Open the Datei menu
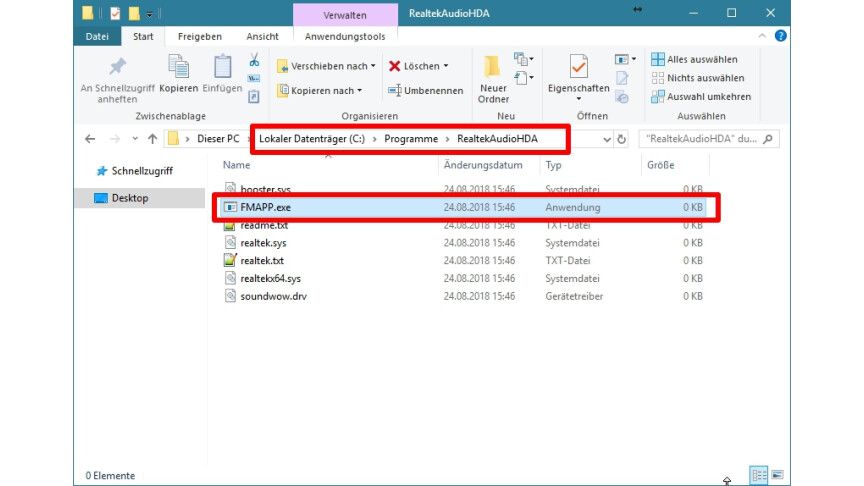This screenshot has height=486, width=864. coord(97,36)
